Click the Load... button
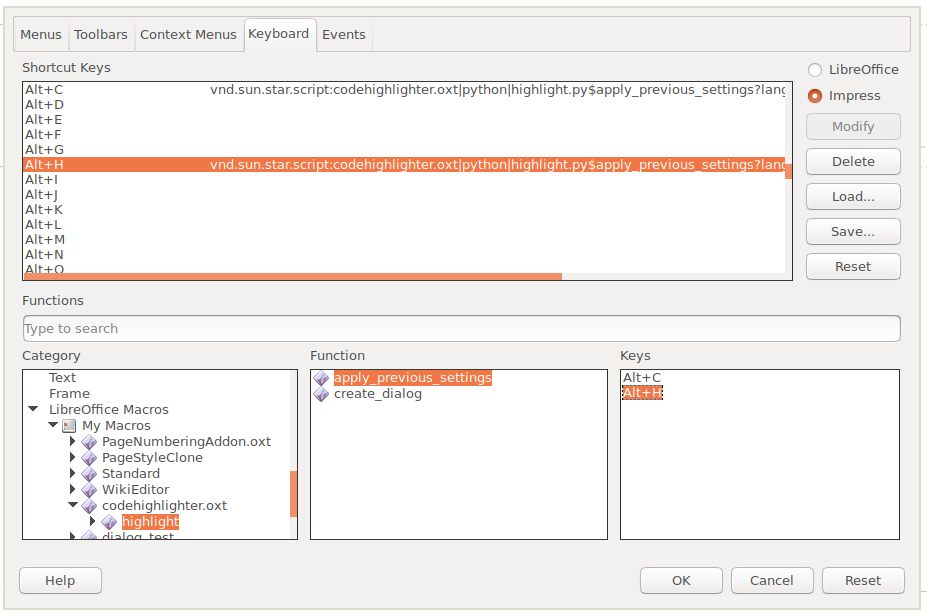 [853, 197]
